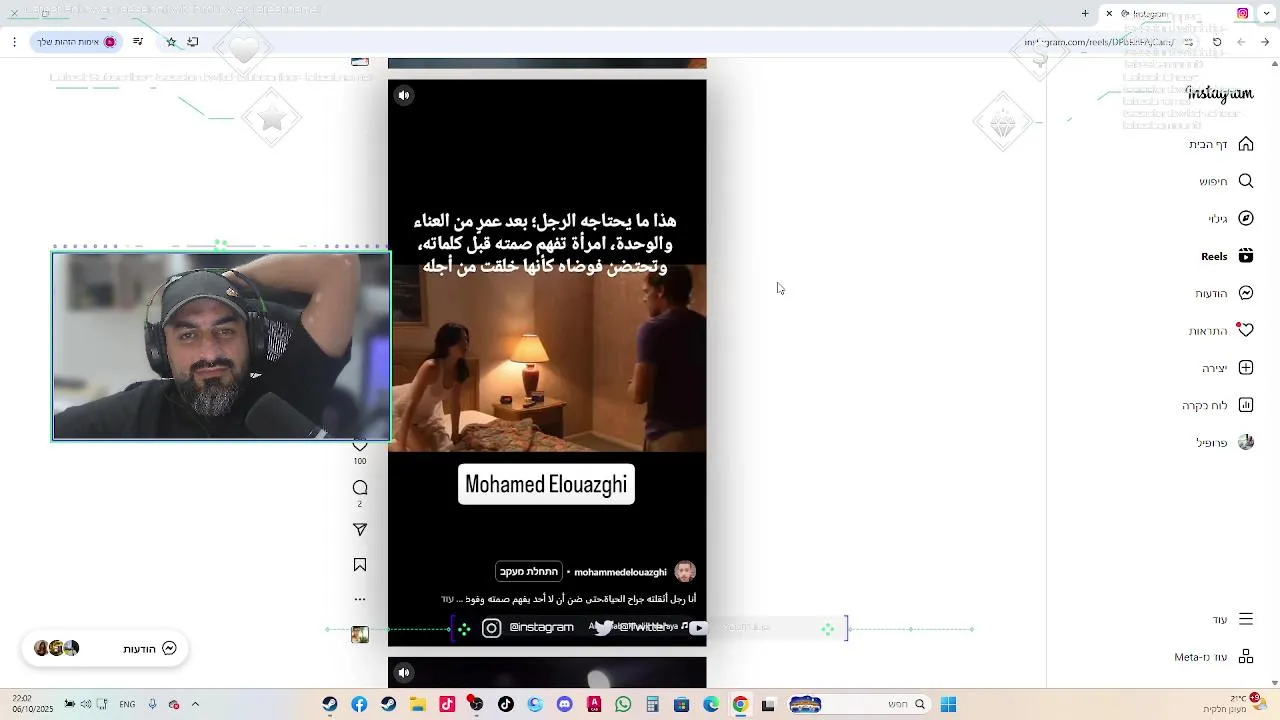Expand the 'עוד' hamburger menu in sidebar
The height and width of the screenshot is (720, 1280).
(x=1232, y=619)
